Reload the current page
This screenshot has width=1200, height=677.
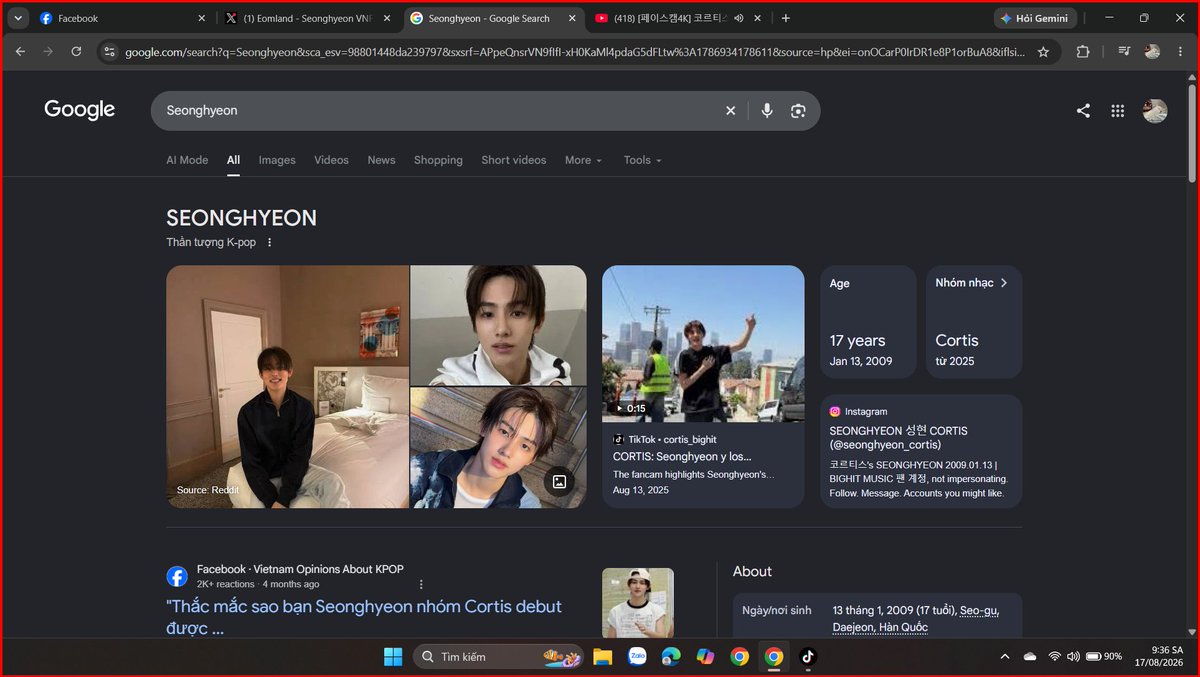[x=76, y=52]
